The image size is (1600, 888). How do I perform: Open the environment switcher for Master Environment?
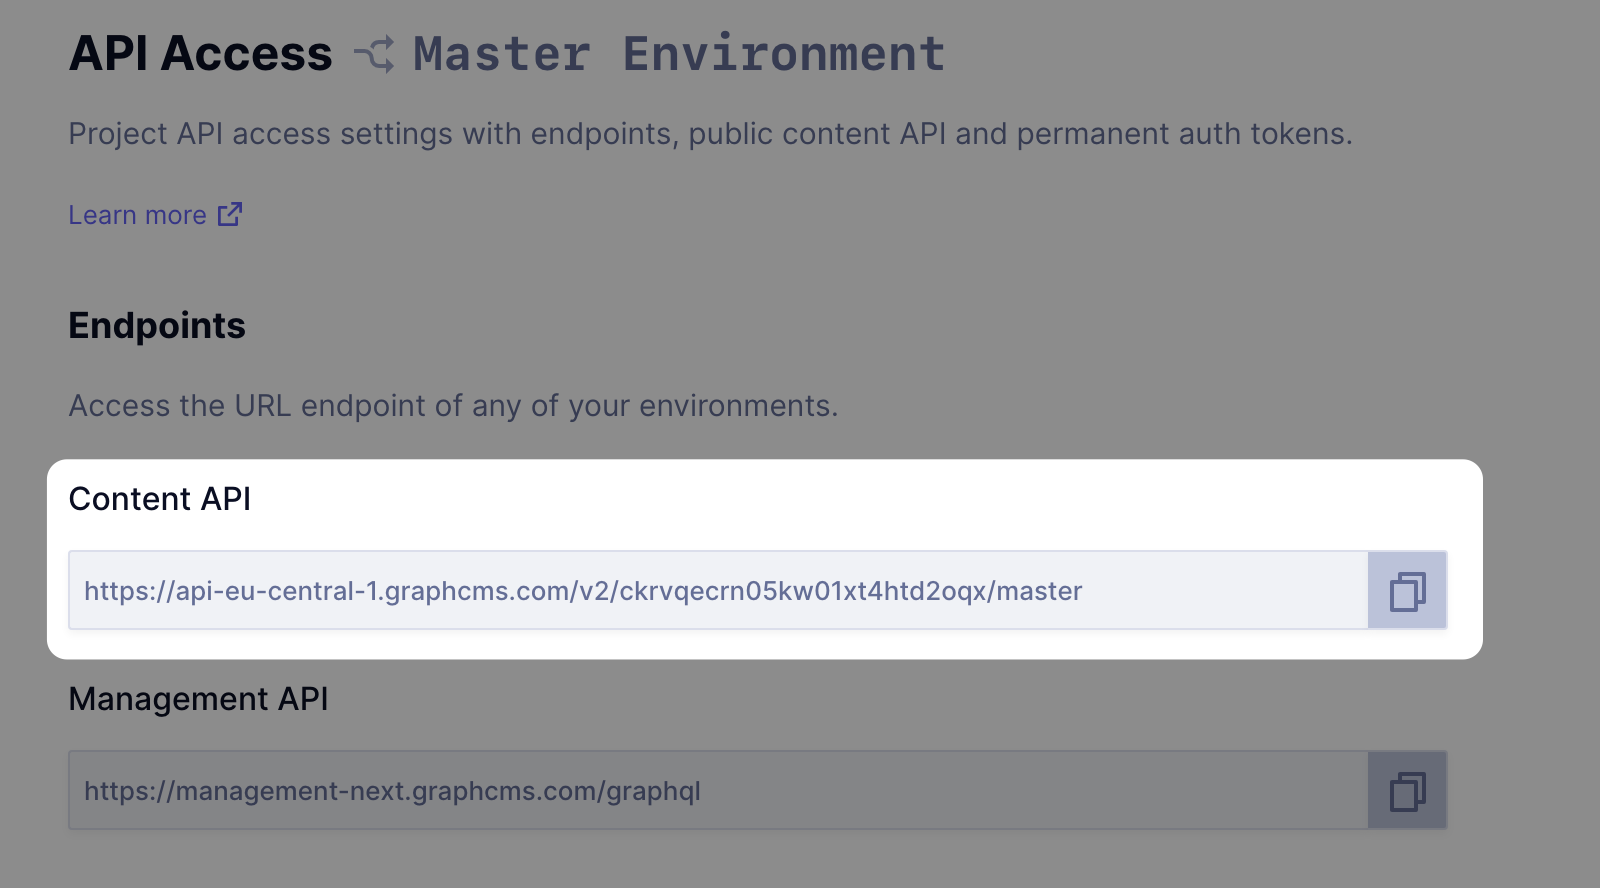[x=376, y=52]
